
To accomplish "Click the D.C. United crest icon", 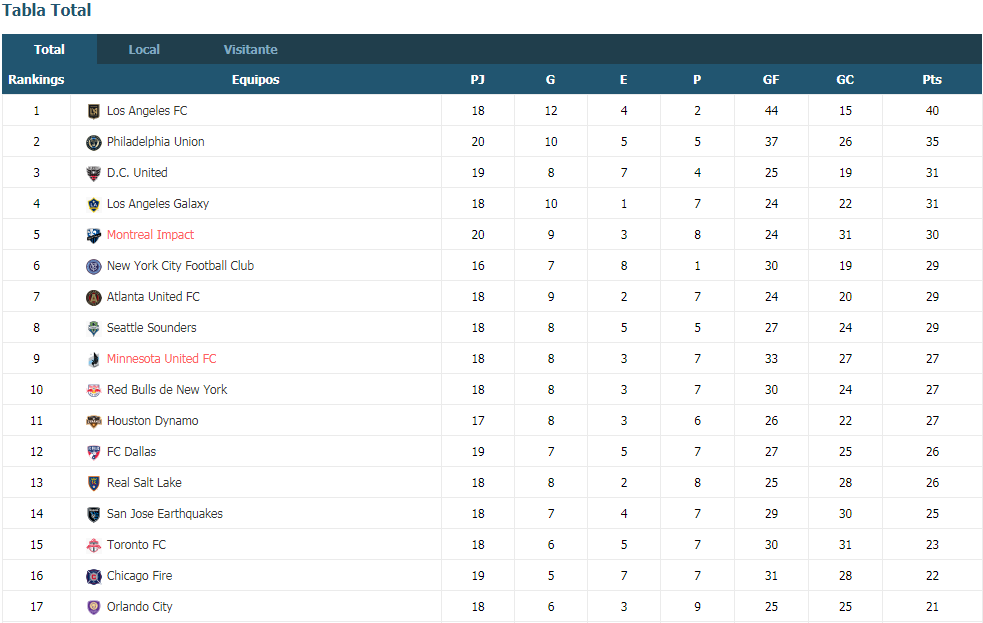I will [x=93, y=174].
